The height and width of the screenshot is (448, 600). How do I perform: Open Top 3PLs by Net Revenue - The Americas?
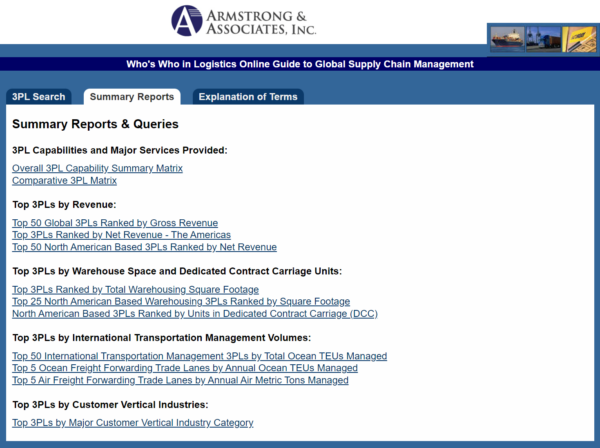click(121, 235)
